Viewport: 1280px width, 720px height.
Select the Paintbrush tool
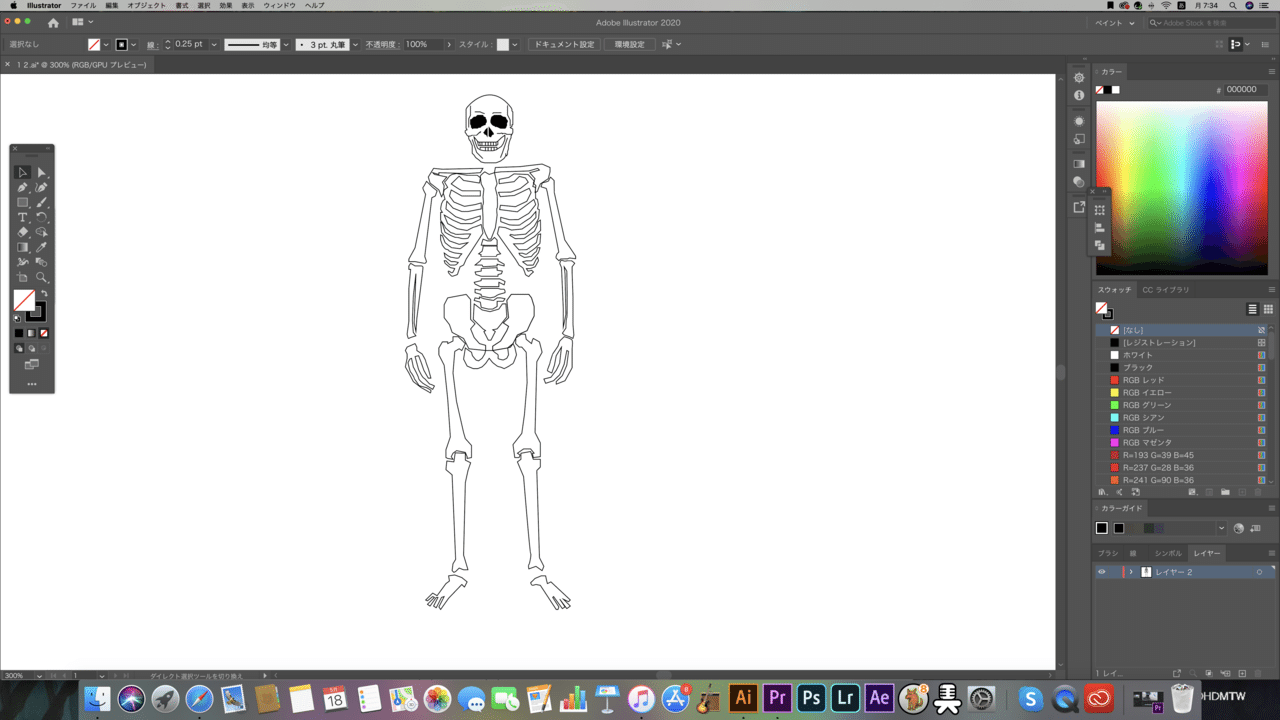click(42, 202)
